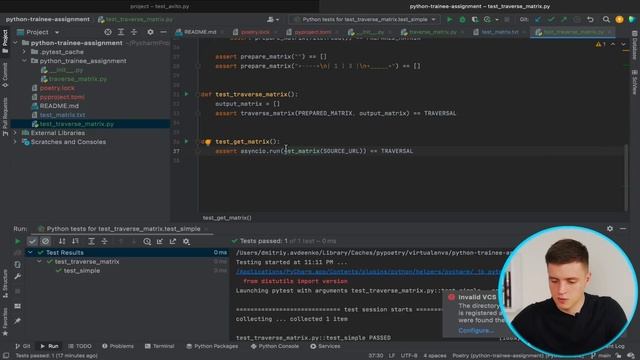Switch to traverse_matrix.py editor tab
The width and height of the screenshot is (640, 360).
click(x=432, y=32)
